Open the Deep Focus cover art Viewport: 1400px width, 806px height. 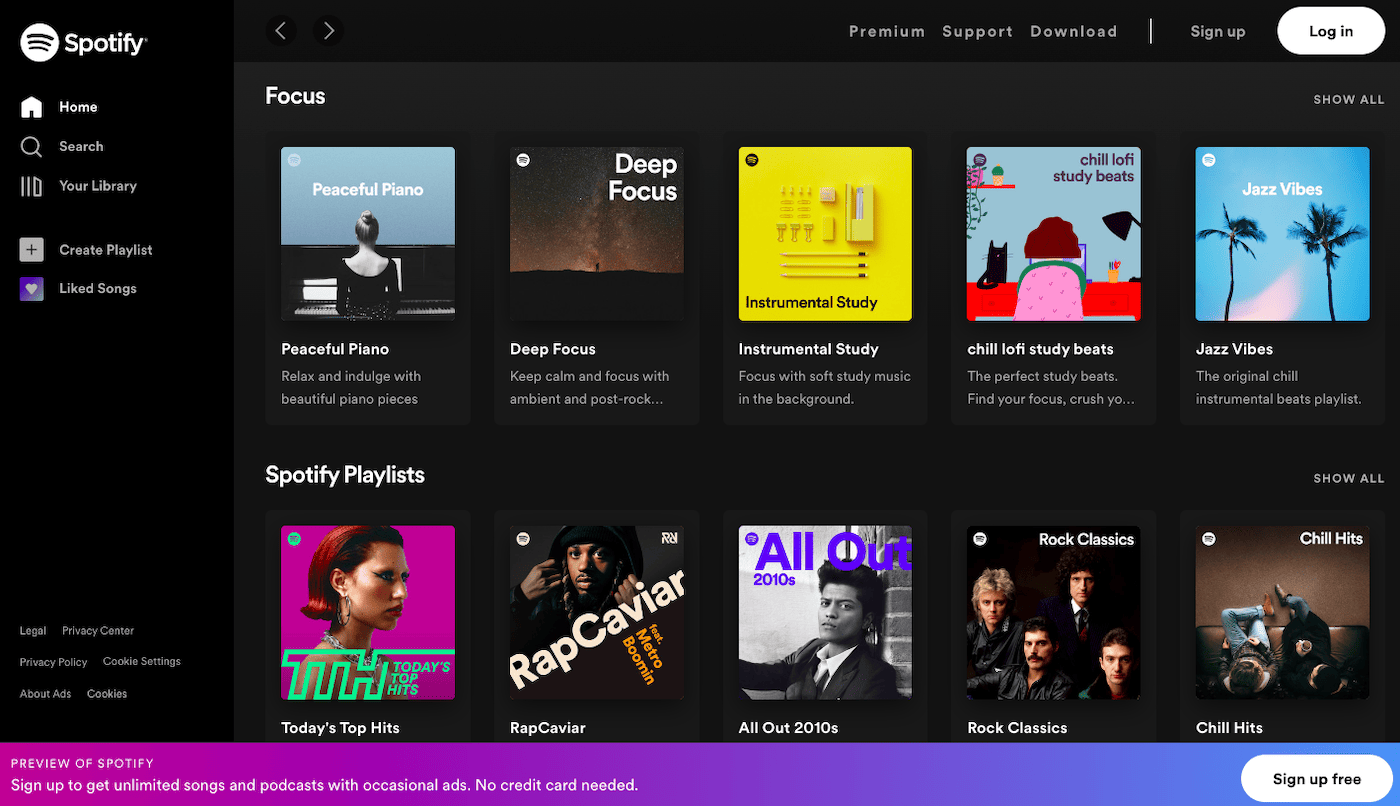[x=597, y=234]
